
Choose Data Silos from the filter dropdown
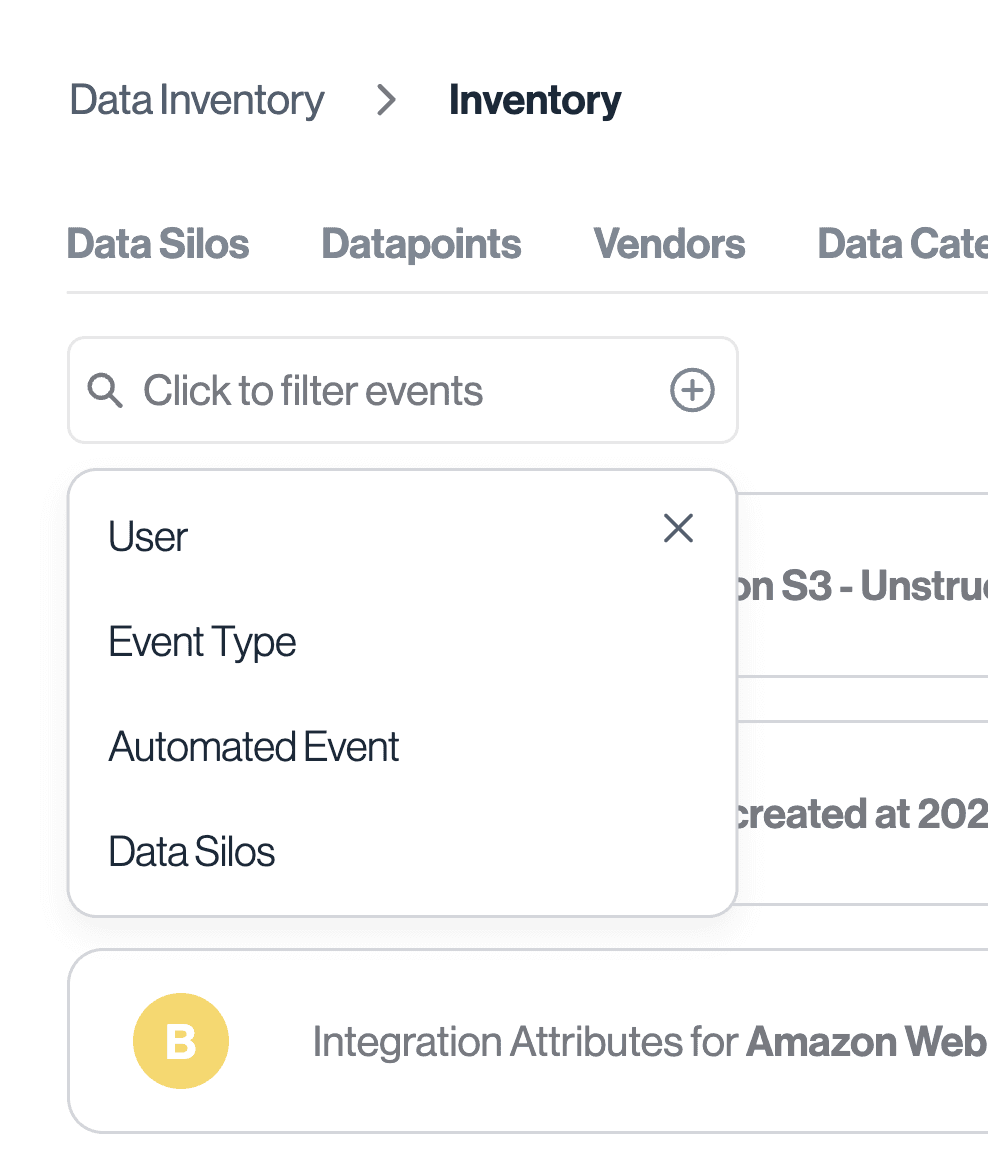[191, 851]
